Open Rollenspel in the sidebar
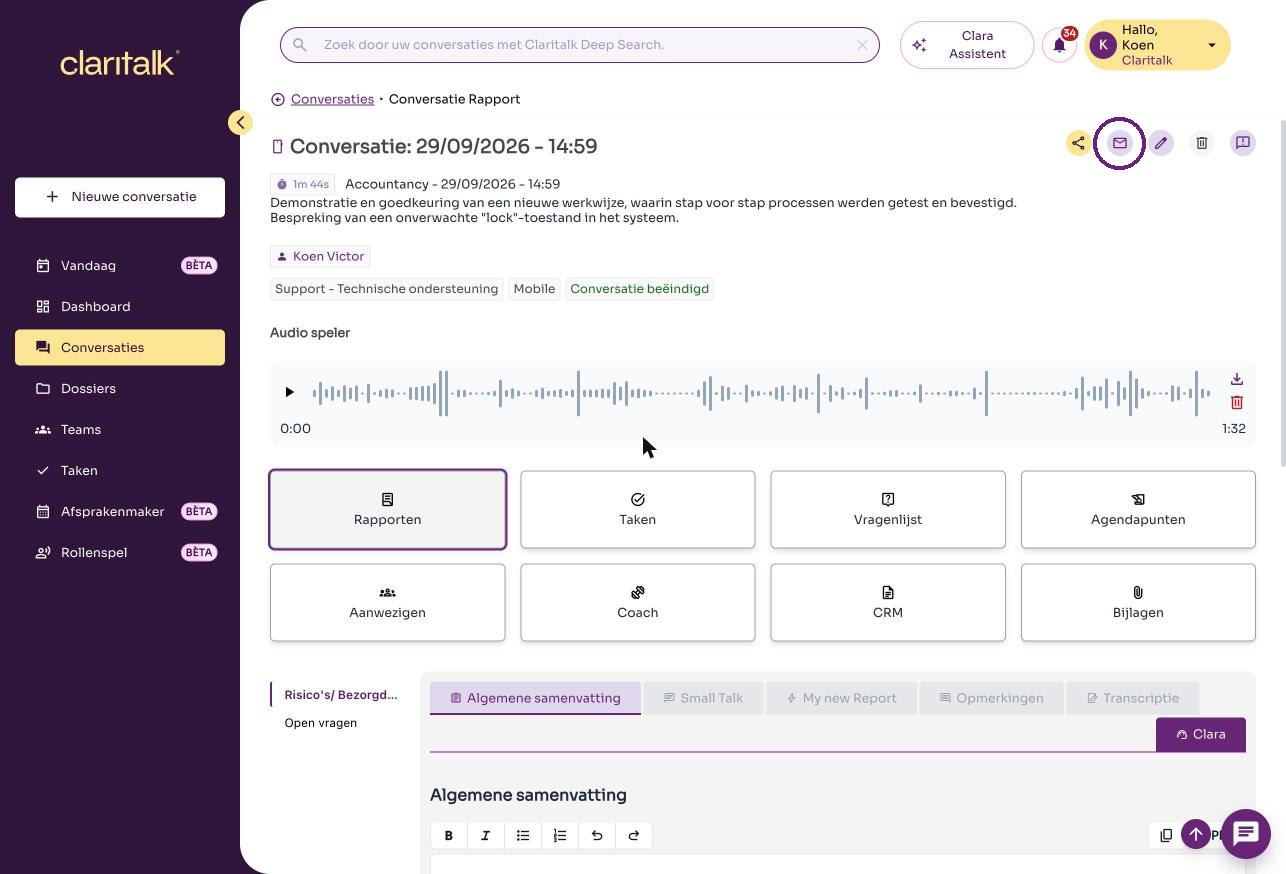 [x=120, y=553]
